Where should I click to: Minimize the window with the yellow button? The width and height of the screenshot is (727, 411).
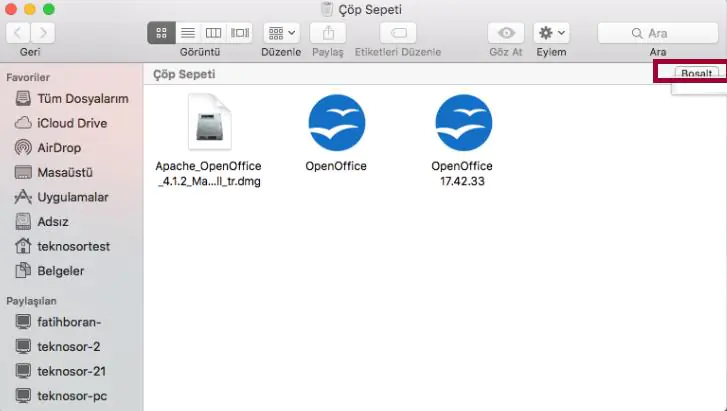(x=30, y=9)
